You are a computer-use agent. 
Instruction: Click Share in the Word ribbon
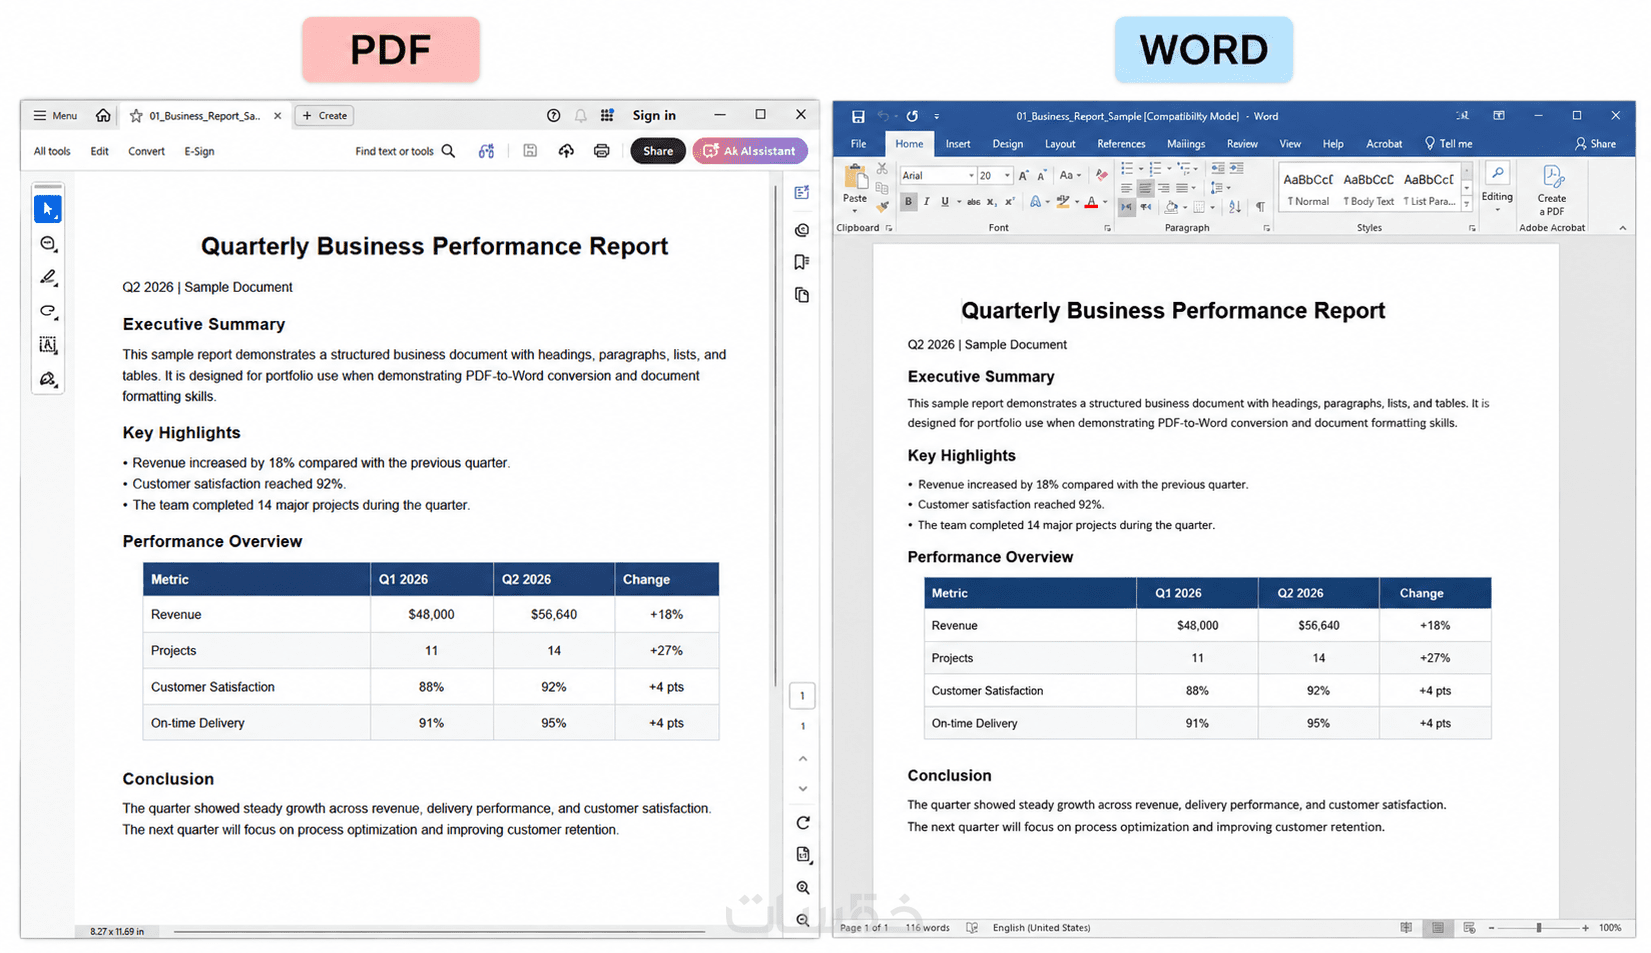(1595, 144)
